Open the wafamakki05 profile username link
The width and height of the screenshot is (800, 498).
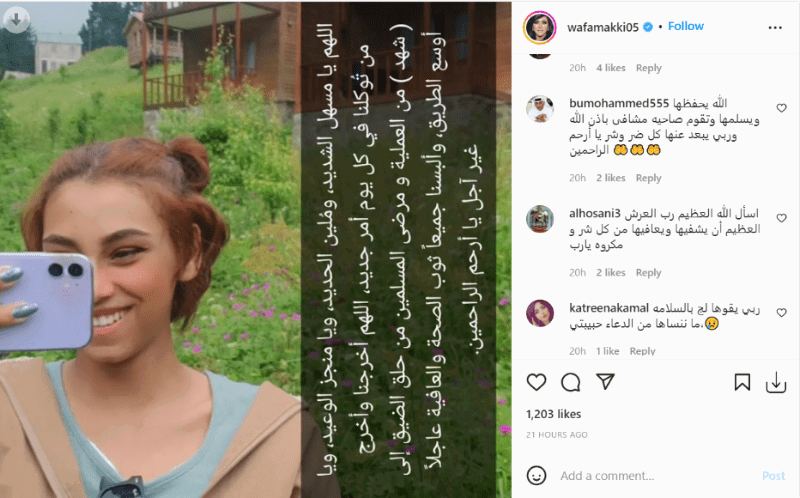pos(603,27)
